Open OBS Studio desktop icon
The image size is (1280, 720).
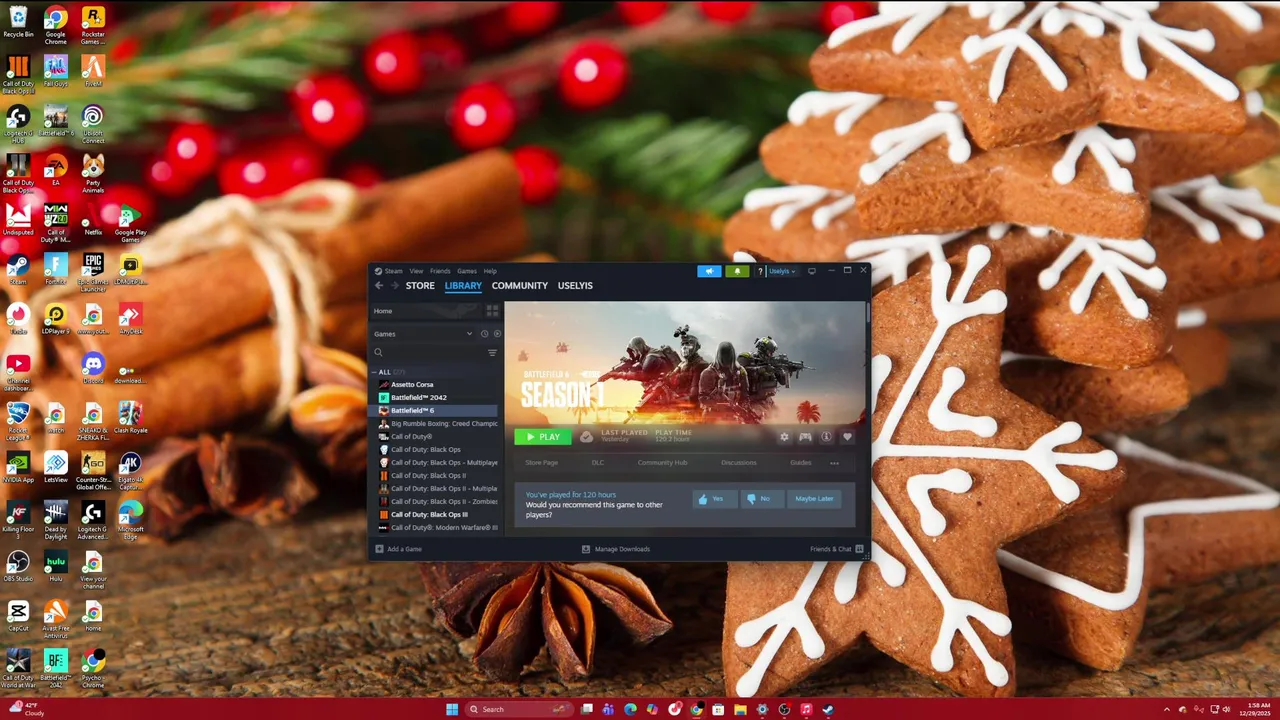(x=18, y=567)
